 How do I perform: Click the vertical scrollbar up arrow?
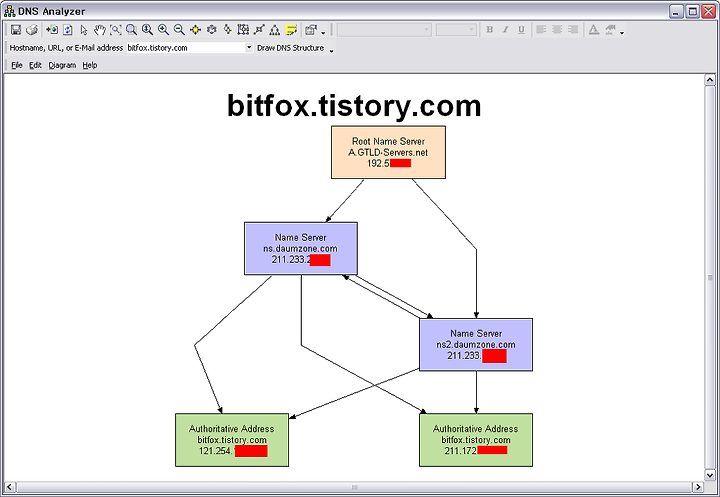tap(710, 80)
